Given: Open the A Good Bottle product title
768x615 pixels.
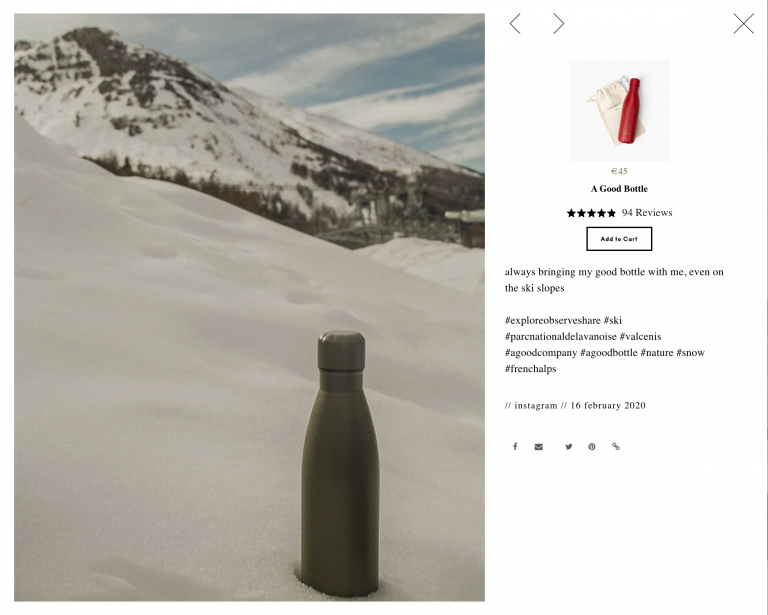Looking at the screenshot, I should [x=619, y=189].
